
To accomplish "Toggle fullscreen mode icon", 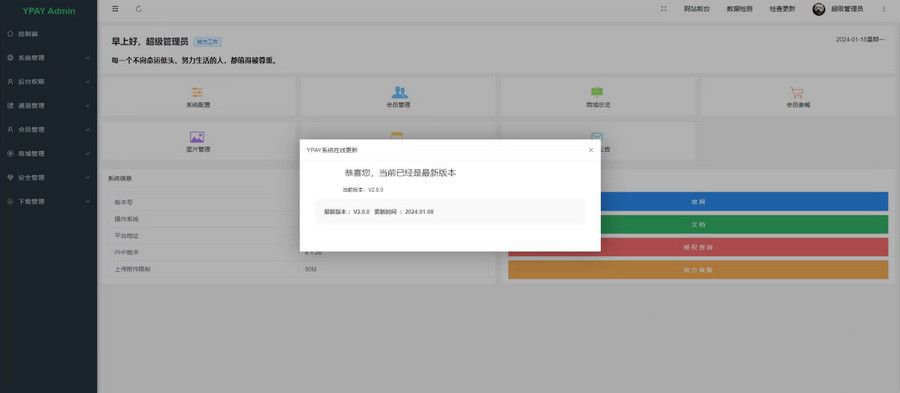I will point(664,9).
